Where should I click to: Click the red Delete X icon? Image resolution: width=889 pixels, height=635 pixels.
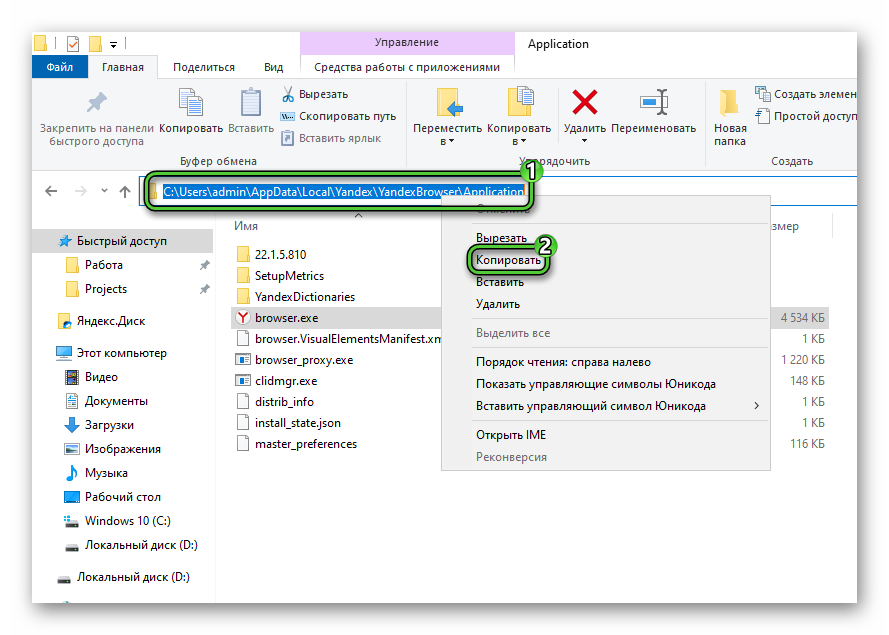[x=584, y=103]
